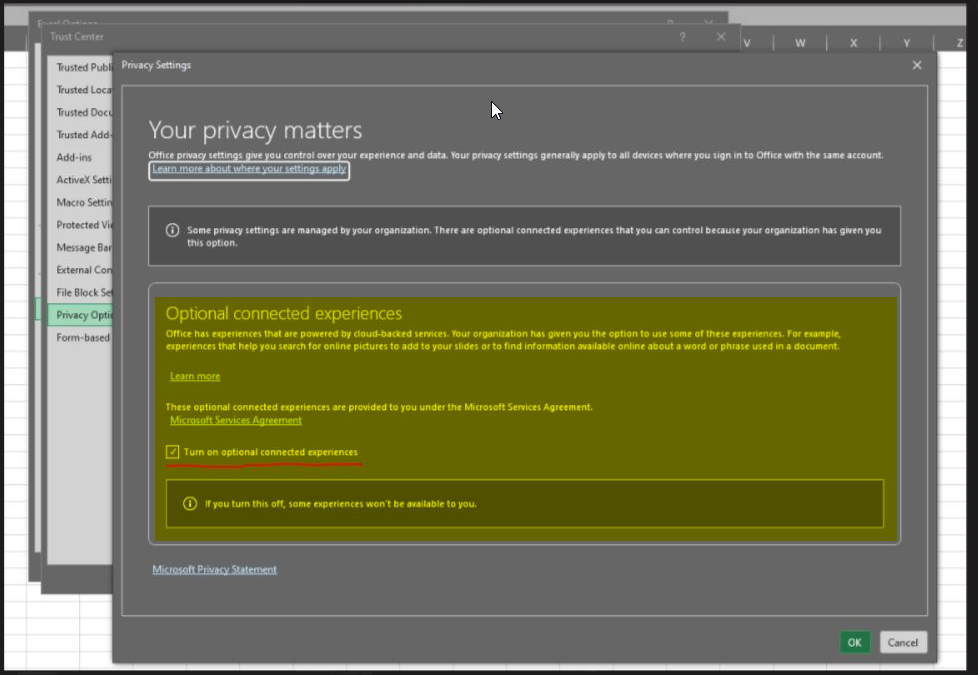Click the Trust Center title text

click(x=77, y=37)
